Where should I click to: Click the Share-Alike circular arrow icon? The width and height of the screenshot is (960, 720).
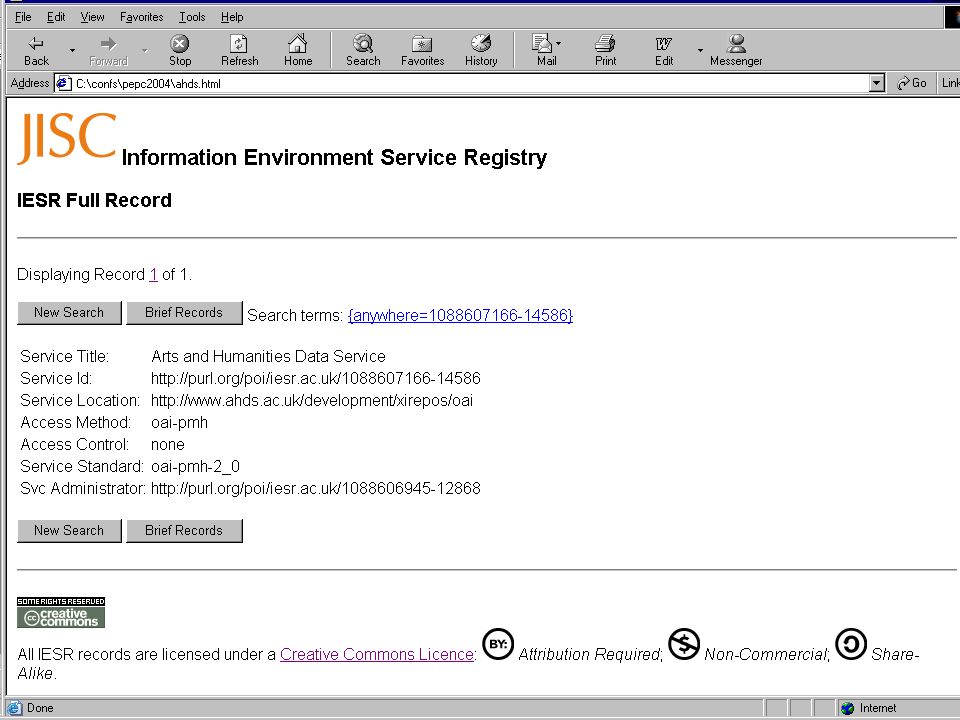coord(851,644)
